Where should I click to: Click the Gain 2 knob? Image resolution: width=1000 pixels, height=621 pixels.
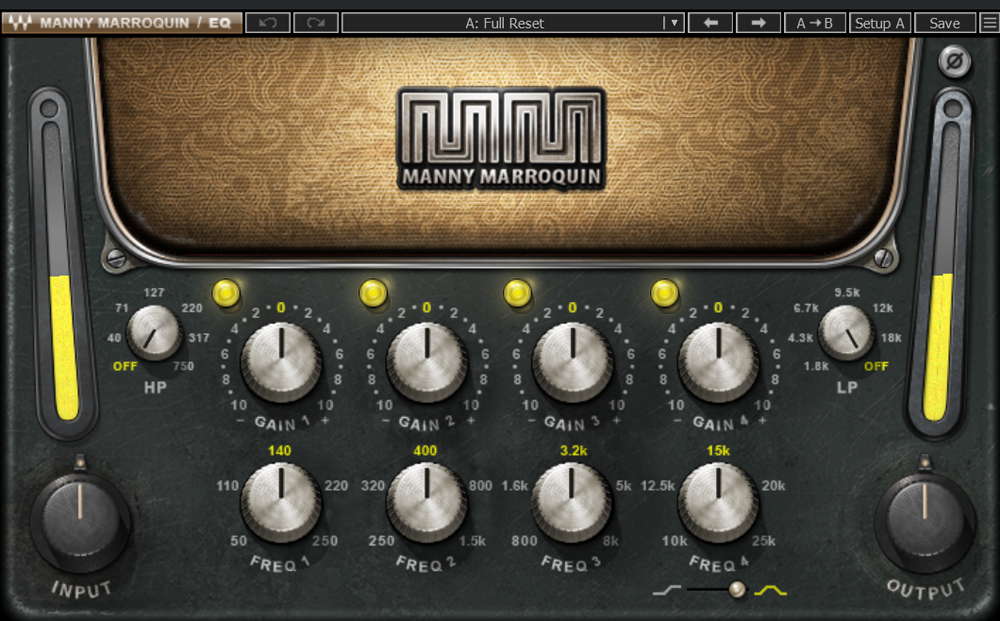(x=427, y=362)
